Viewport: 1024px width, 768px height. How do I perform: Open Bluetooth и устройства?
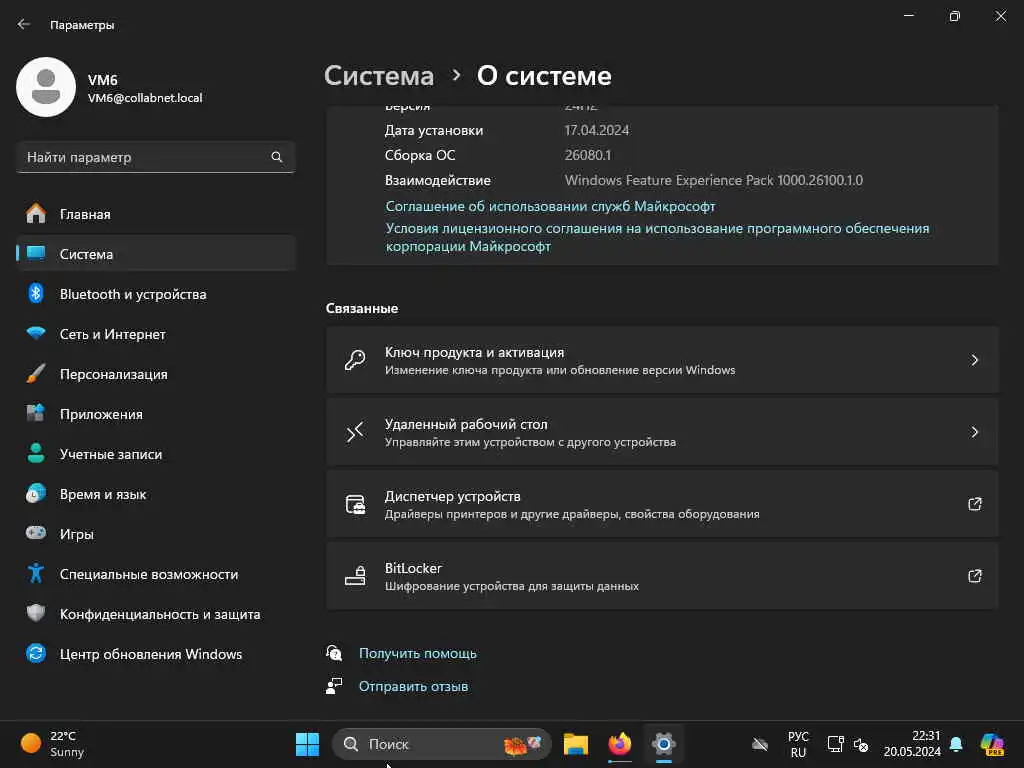[x=155, y=294]
